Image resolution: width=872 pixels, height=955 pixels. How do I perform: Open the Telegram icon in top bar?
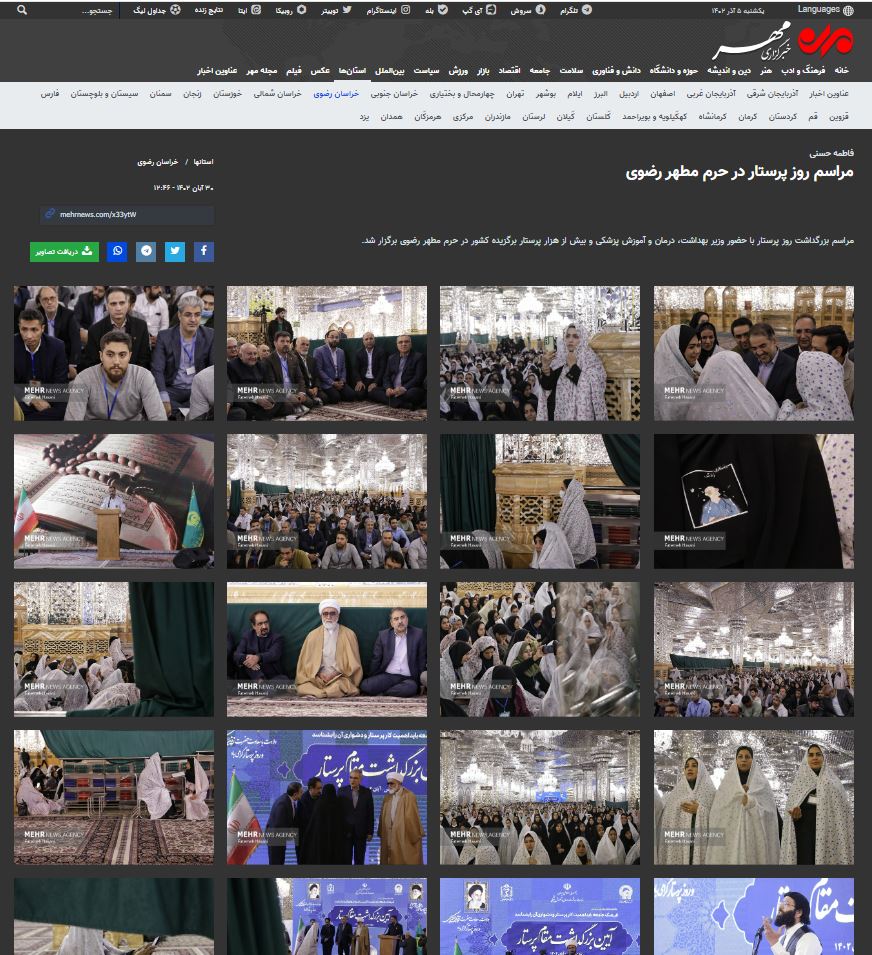tap(587, 10)
